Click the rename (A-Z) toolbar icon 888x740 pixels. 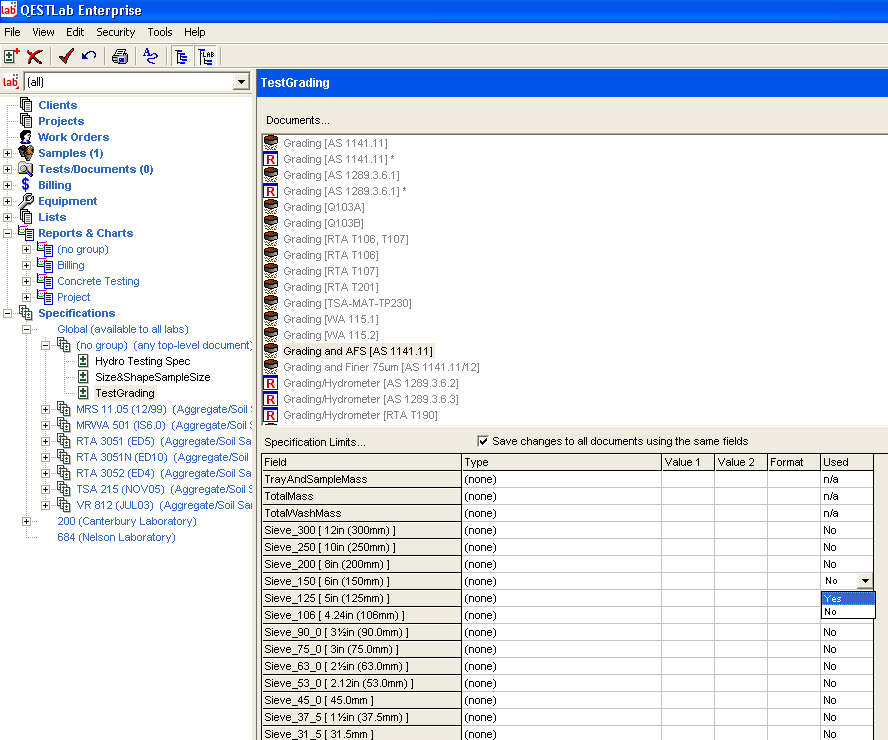click(x=151, y=56)
